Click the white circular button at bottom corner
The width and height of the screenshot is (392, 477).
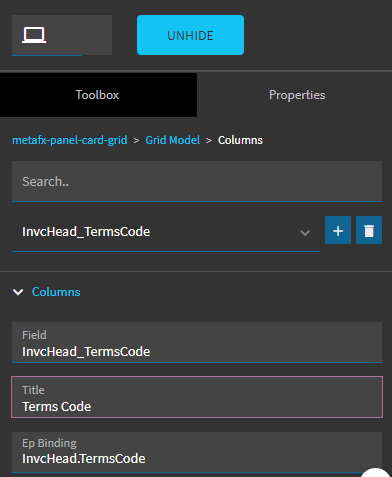pyautogui.click(x=376, y=473)
